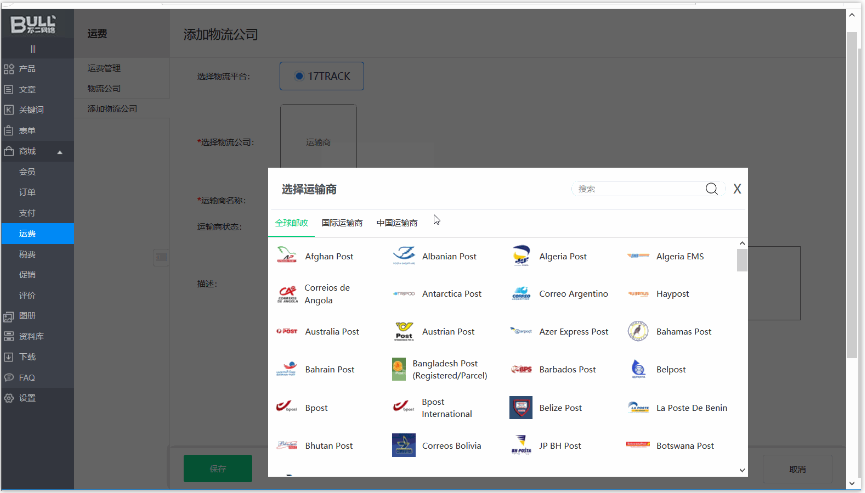
Task: Select the Bahamas Post emblem
Action: 638,331
